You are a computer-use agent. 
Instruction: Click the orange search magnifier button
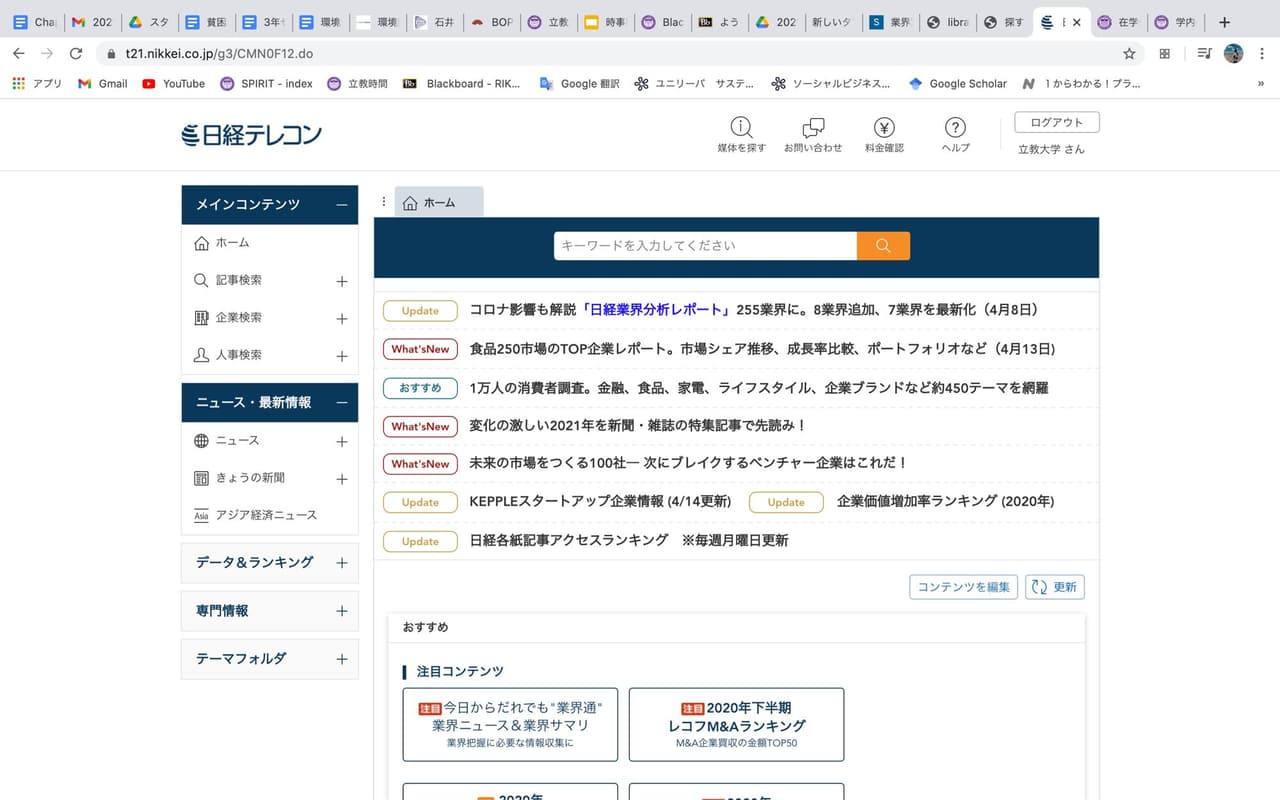883,246
